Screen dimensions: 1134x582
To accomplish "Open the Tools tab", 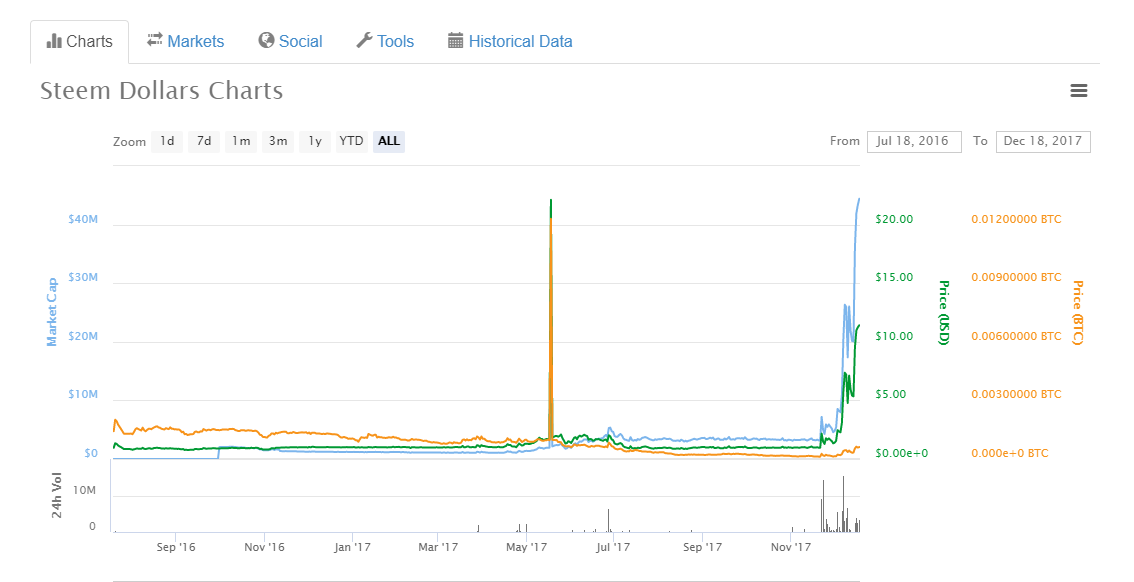I will click(385, 41).
